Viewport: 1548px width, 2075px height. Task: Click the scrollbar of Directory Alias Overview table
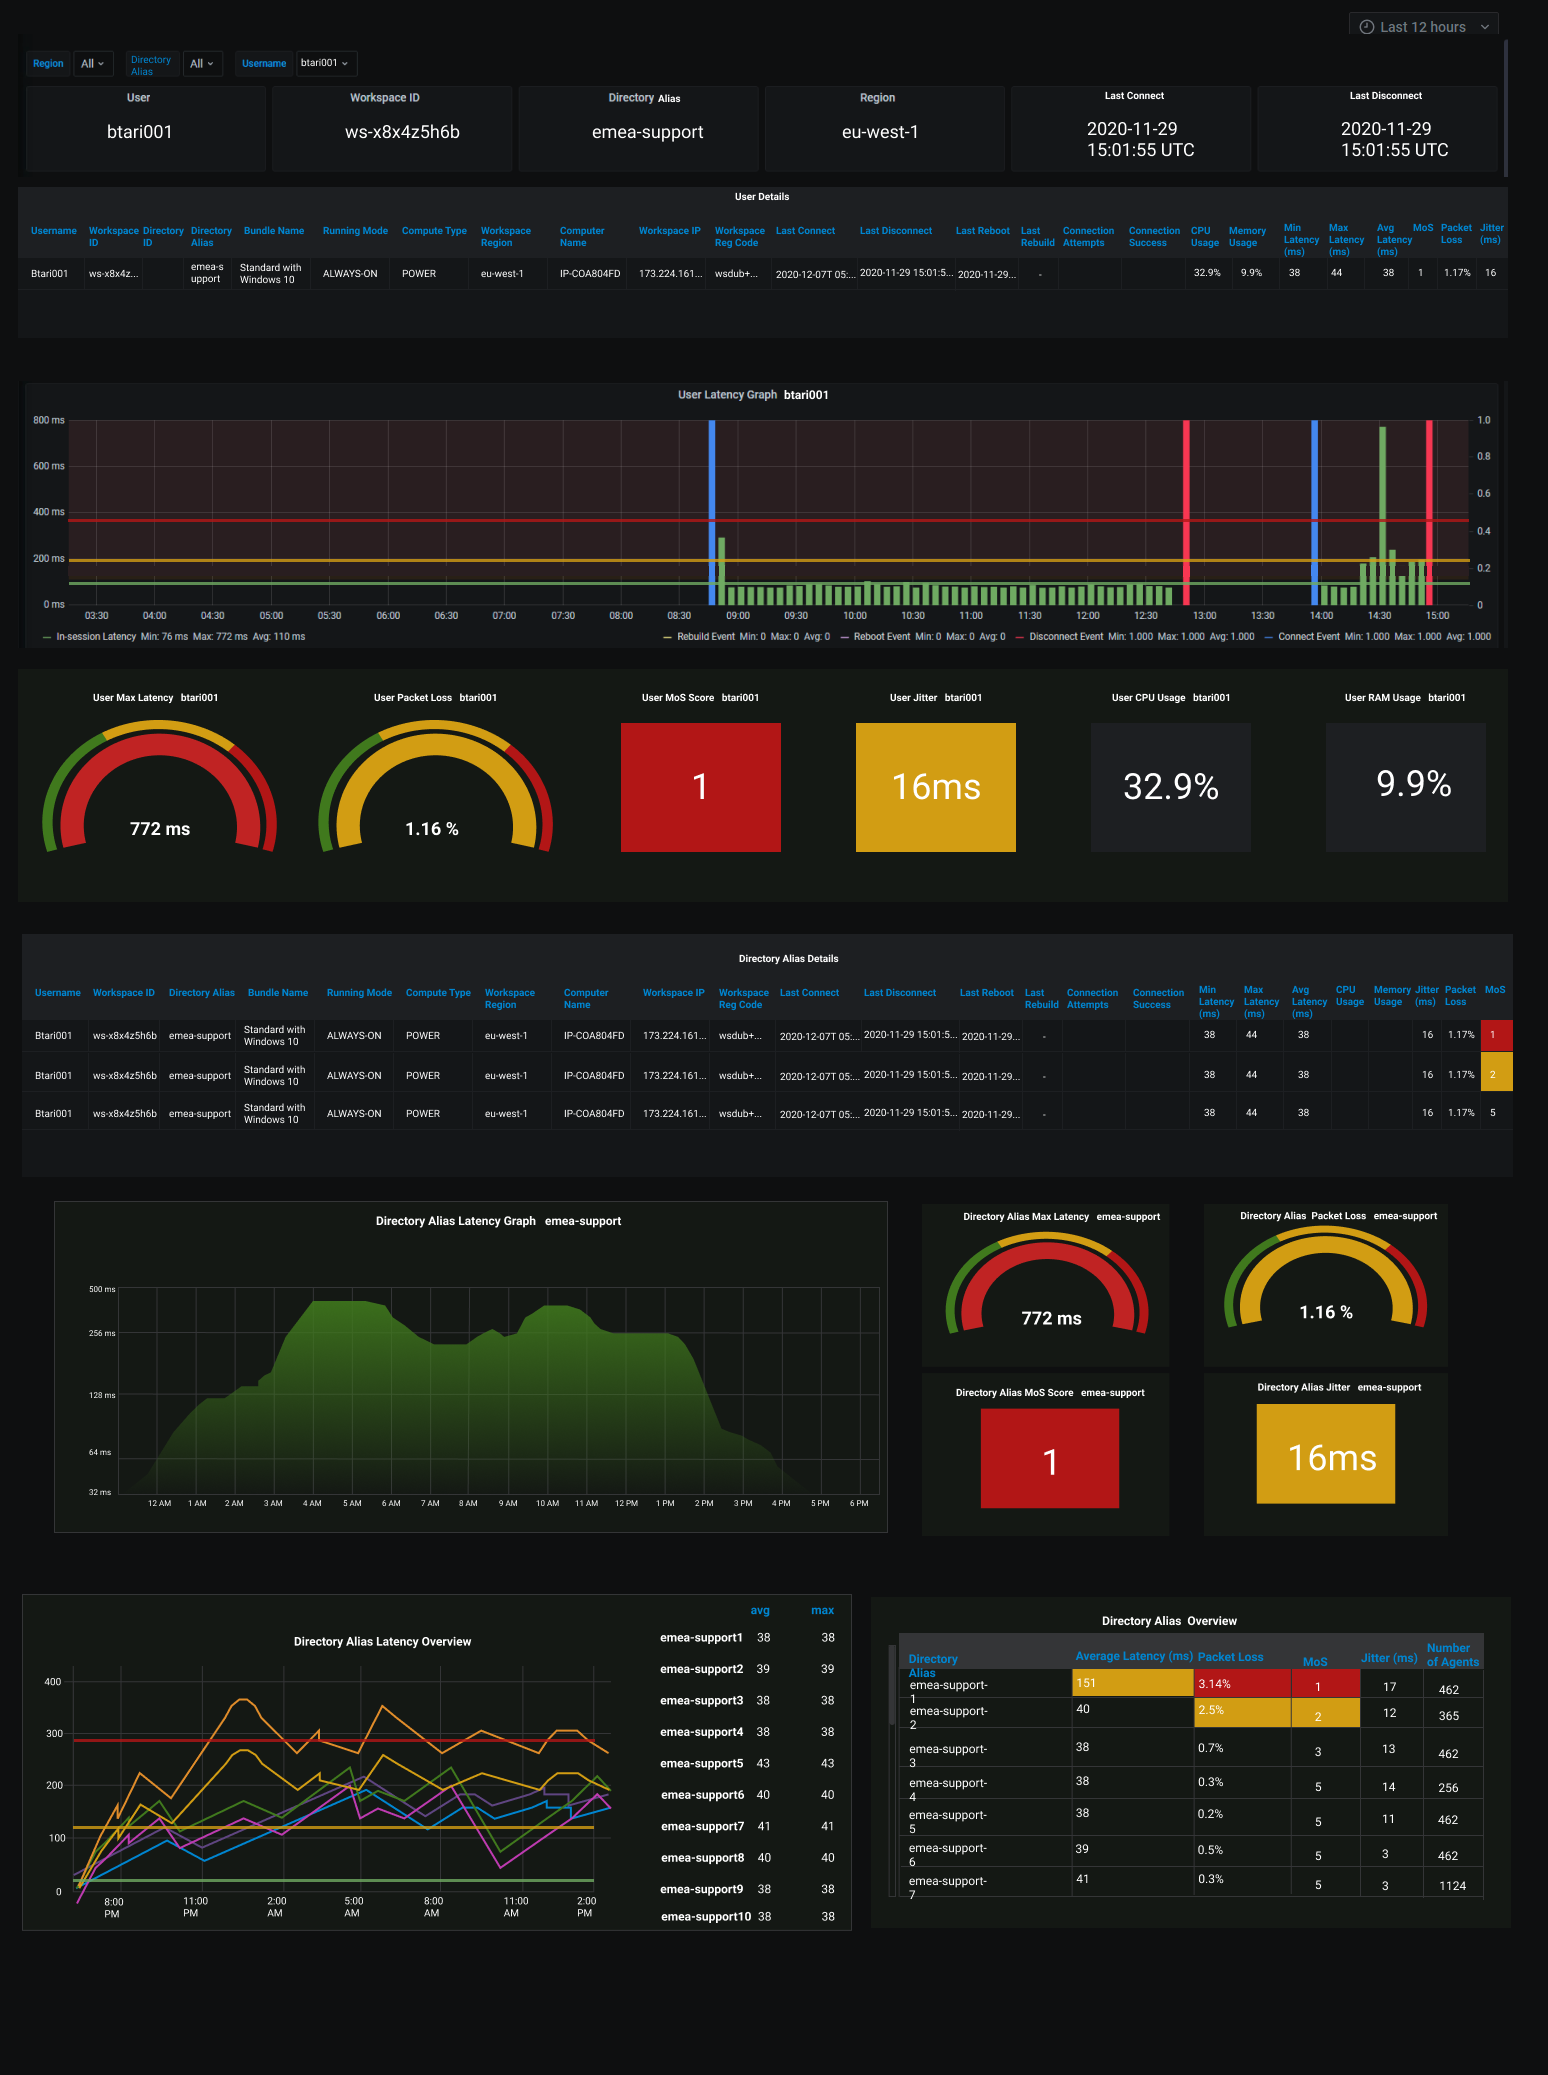click(892, 1684)
